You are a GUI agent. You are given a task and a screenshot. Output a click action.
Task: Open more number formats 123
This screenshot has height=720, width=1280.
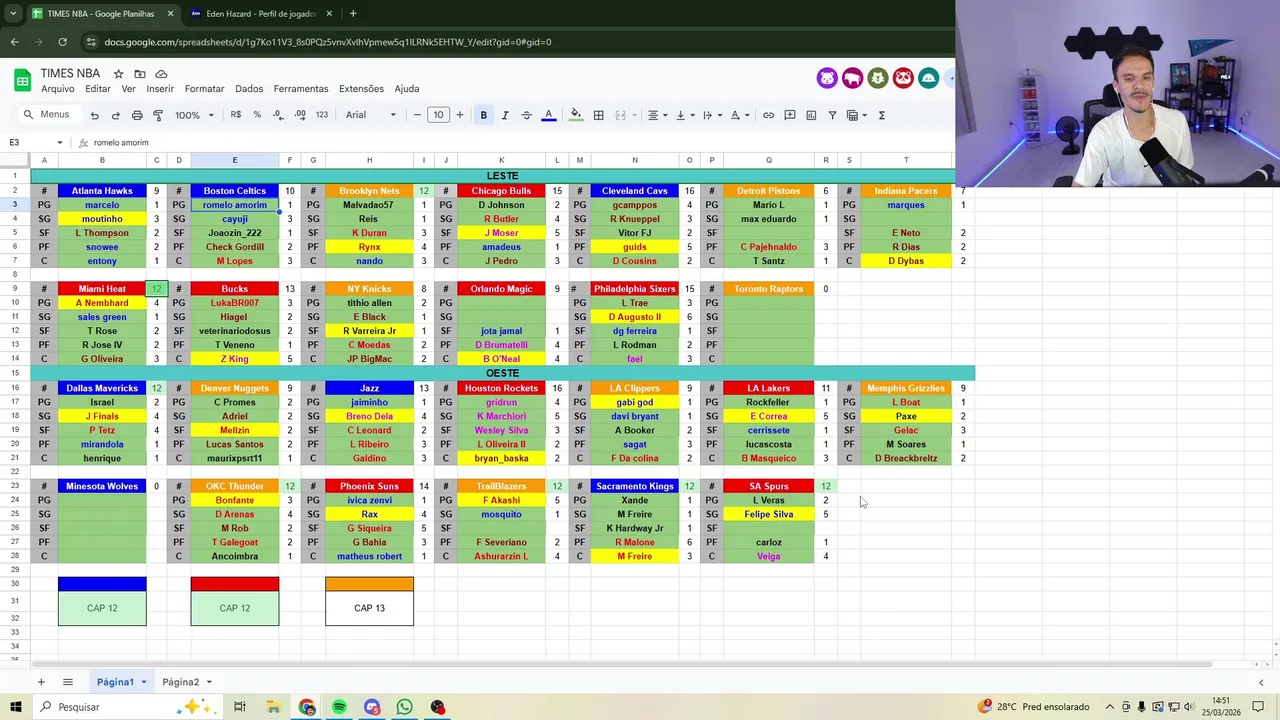[322, 115]
